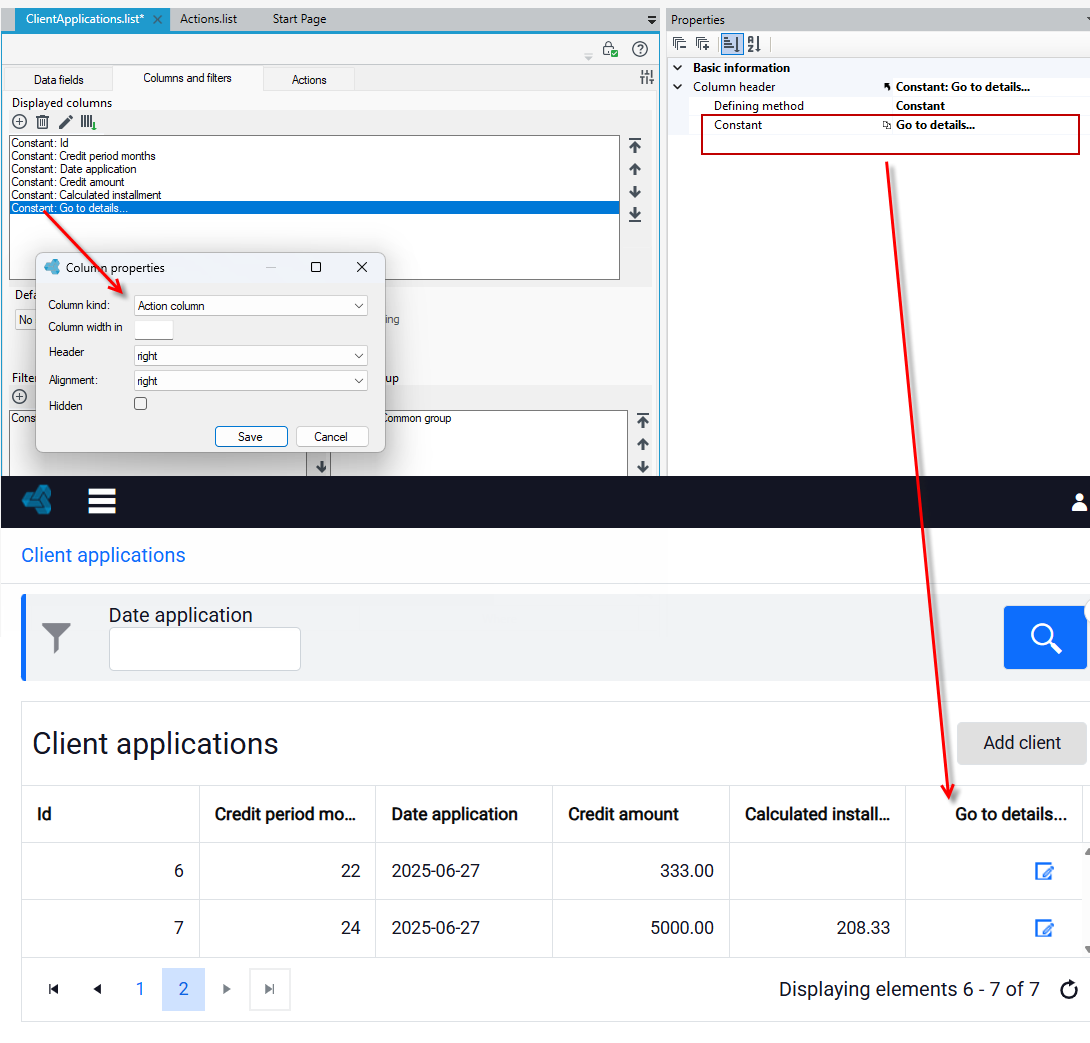Move selected displayed column up one position

pyautogui.click(x=635, y=169)
